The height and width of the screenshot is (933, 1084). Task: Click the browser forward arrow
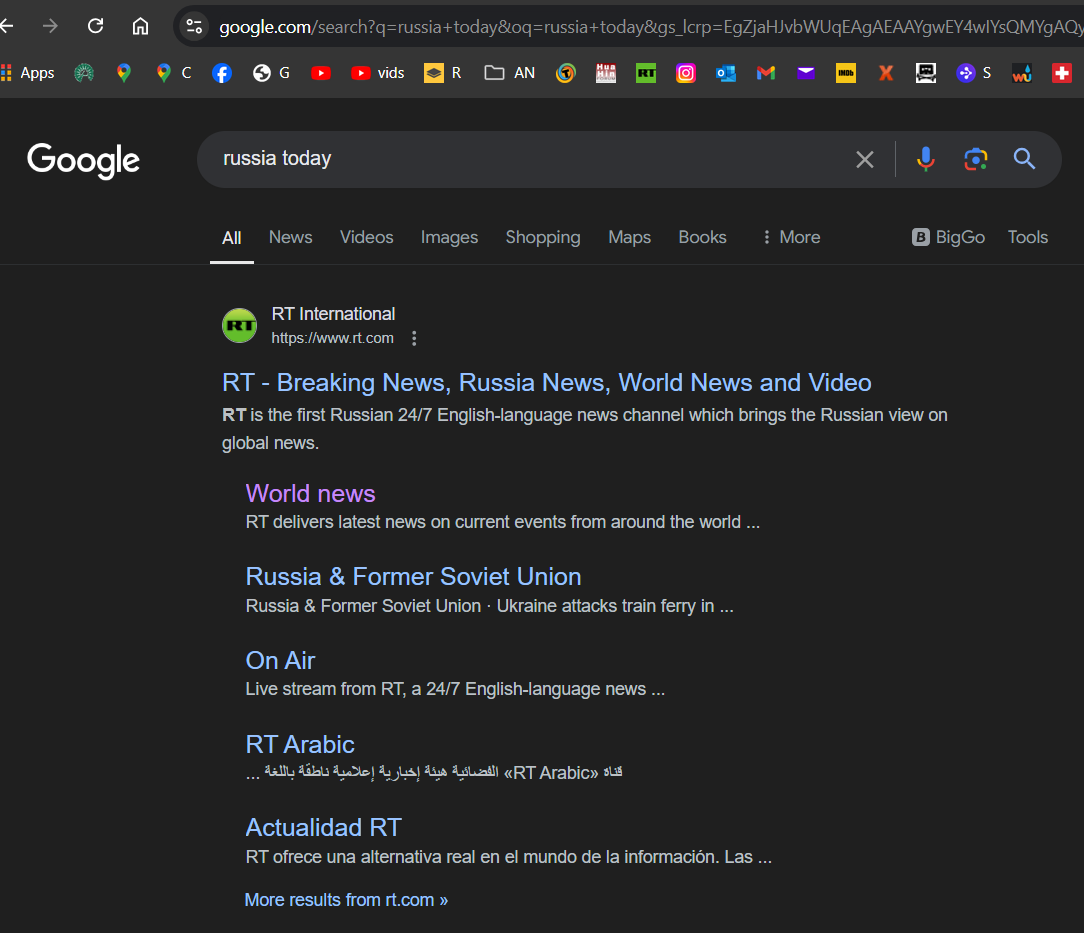[50, 26]
